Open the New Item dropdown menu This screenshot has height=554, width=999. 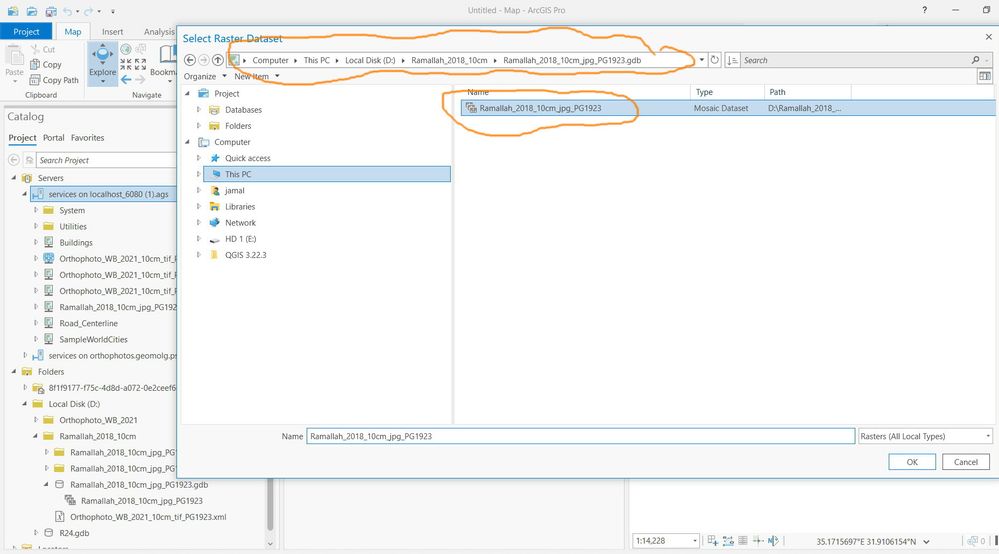click(257, 76)
